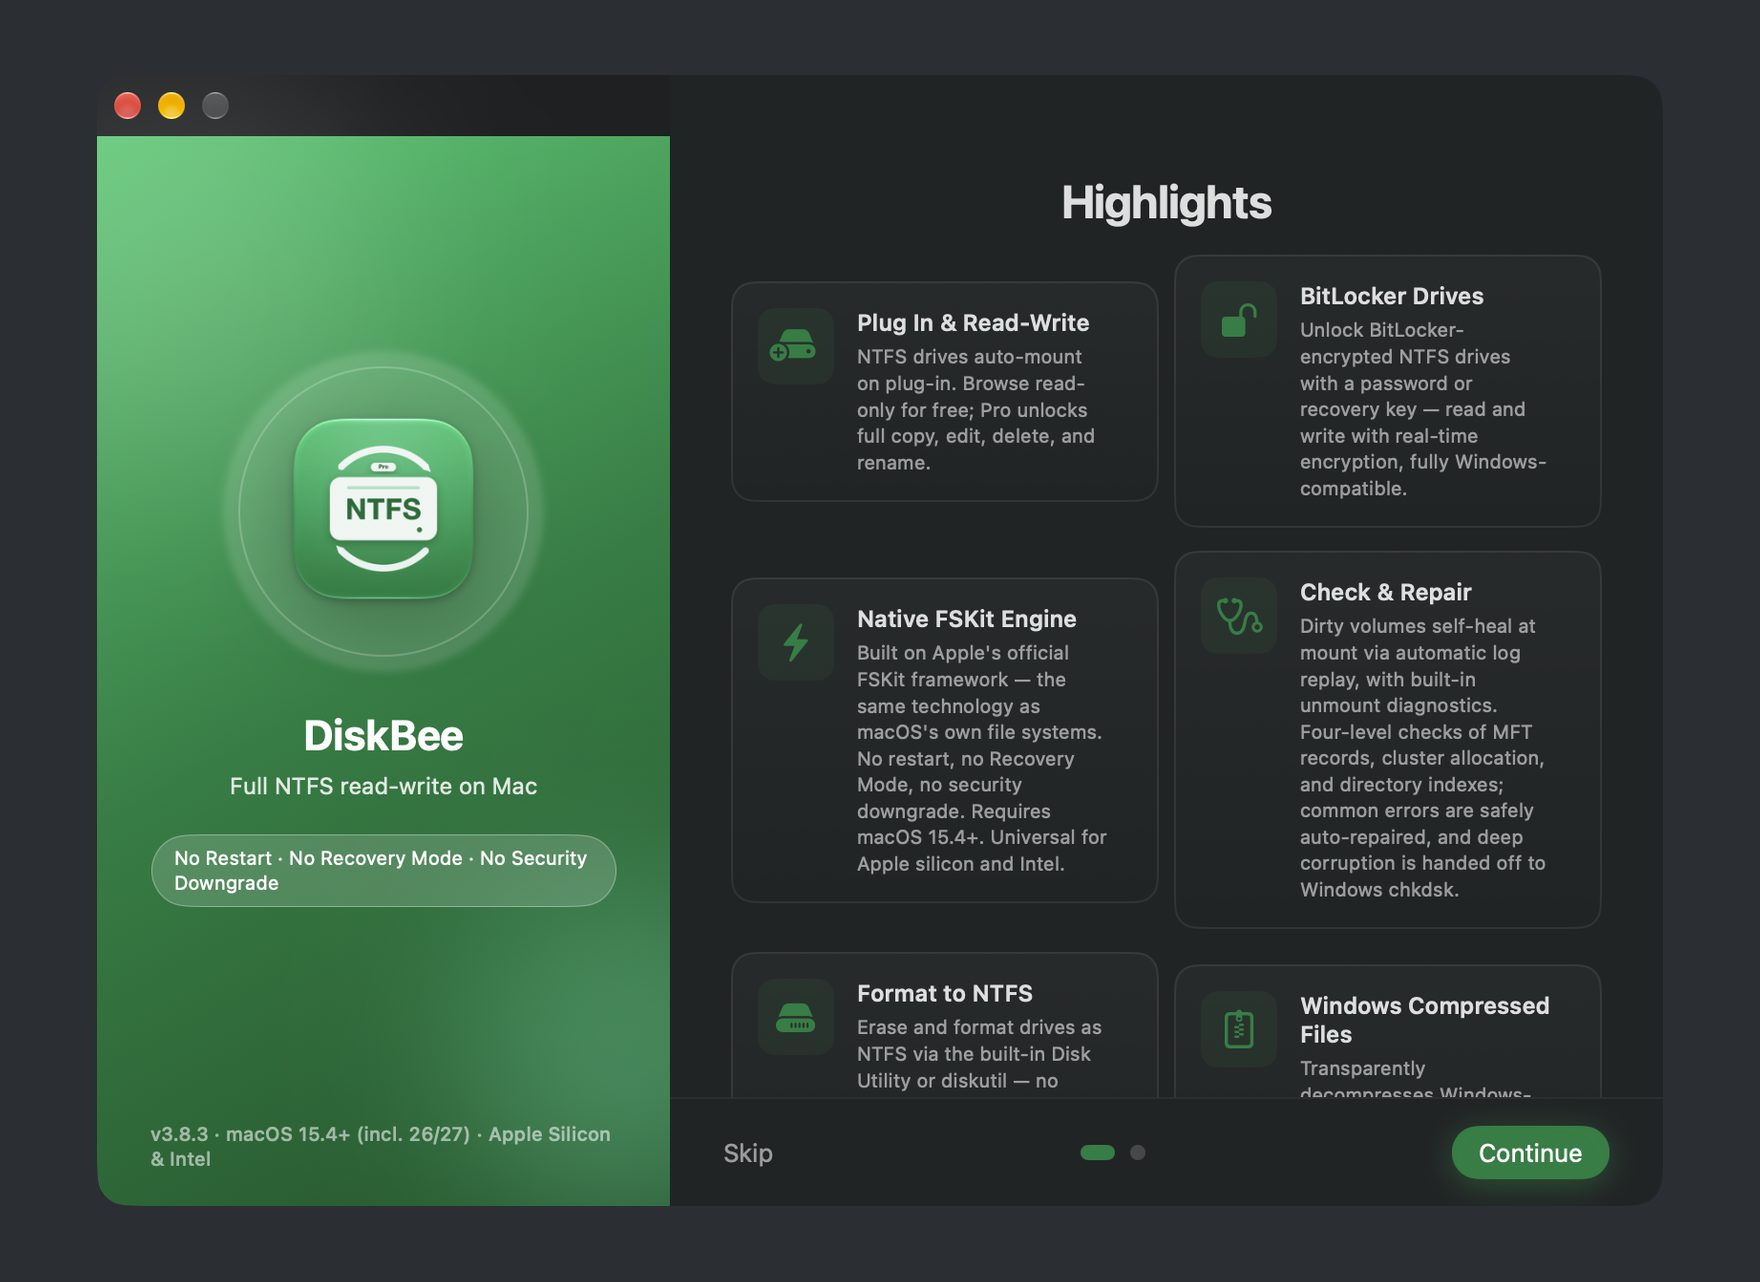Click the BitLocker Drives unlock icon
Screen dimensions: 1760x1282
pyautogui.click(x=1238, y=320)
